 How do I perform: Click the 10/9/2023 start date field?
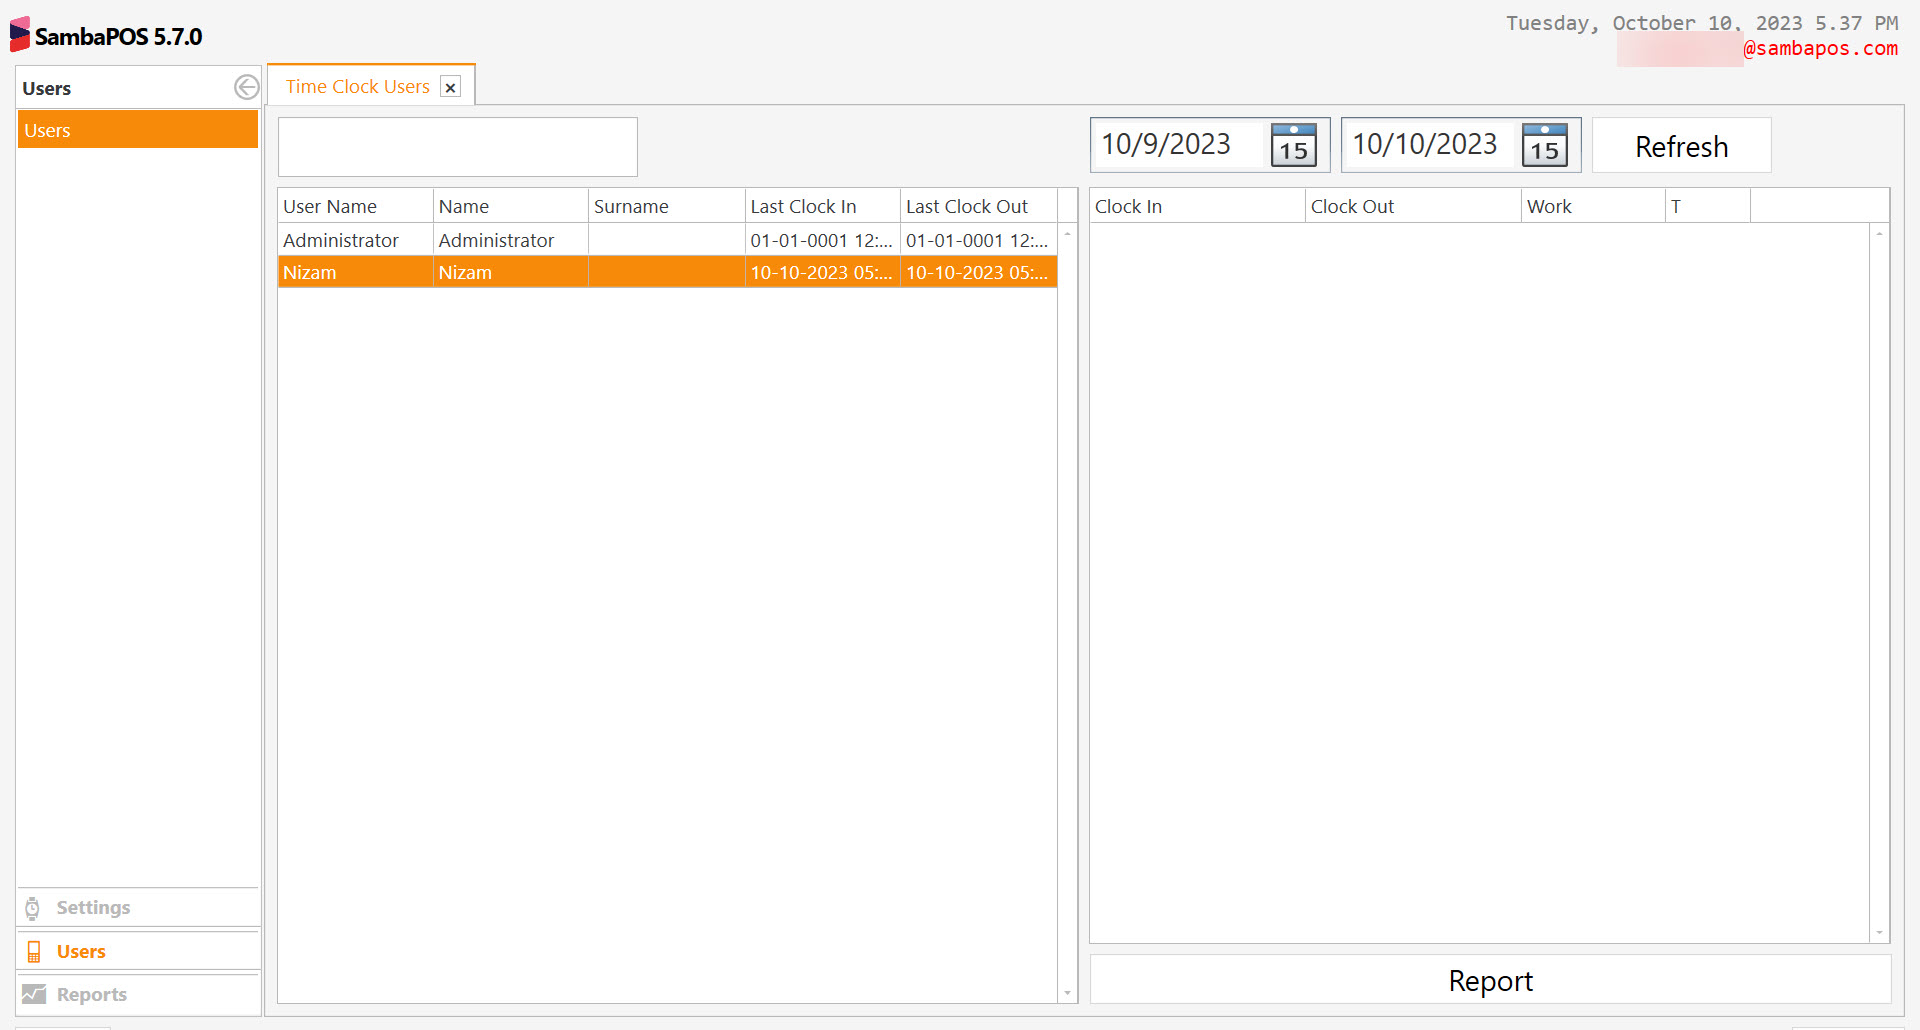pos(1170,144)
